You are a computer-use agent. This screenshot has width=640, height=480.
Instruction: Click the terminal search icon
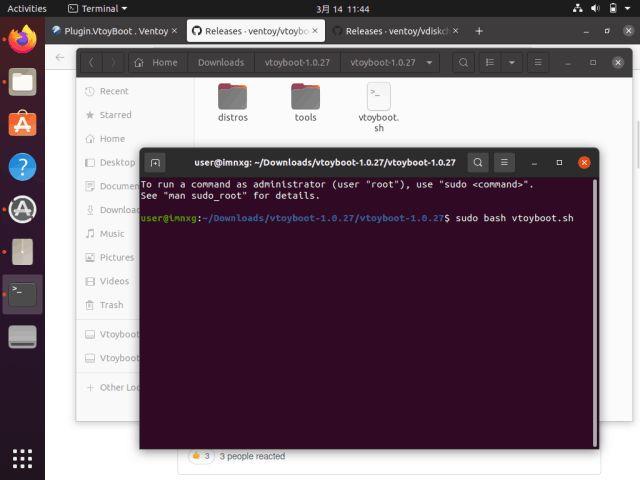[x=478, y=162]
